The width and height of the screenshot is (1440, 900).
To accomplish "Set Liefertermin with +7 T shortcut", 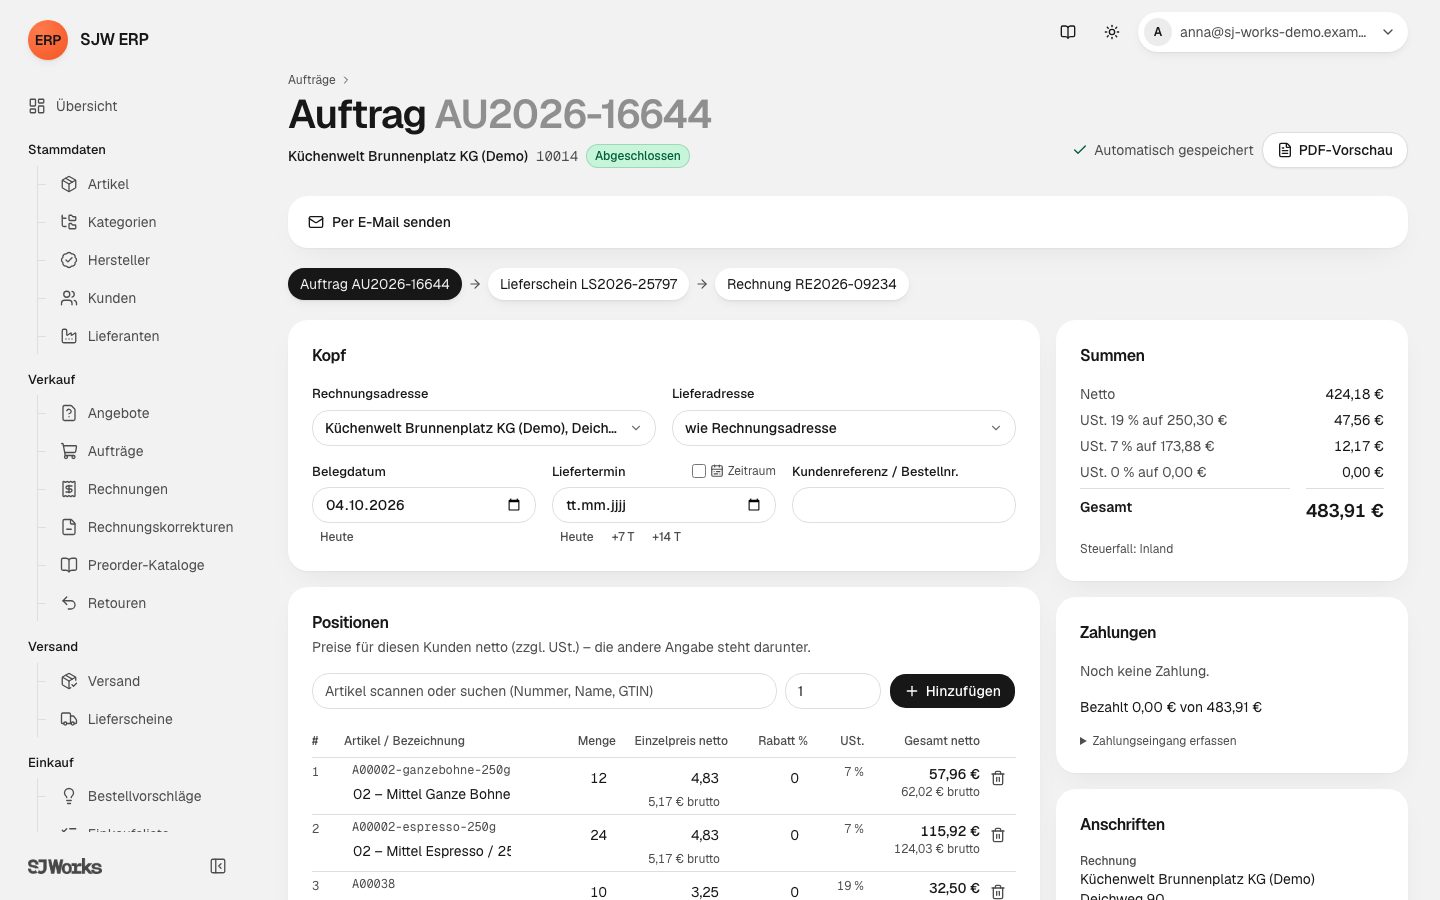I will coord(623,537).
